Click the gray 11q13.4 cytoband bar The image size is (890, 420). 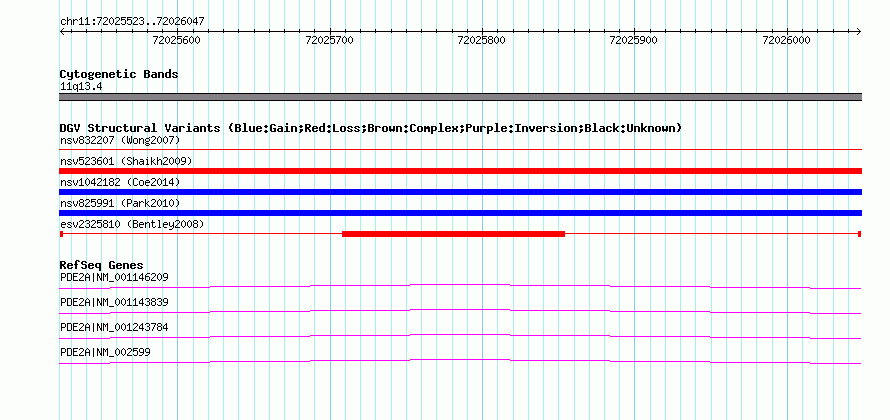[x=460, y=97]
